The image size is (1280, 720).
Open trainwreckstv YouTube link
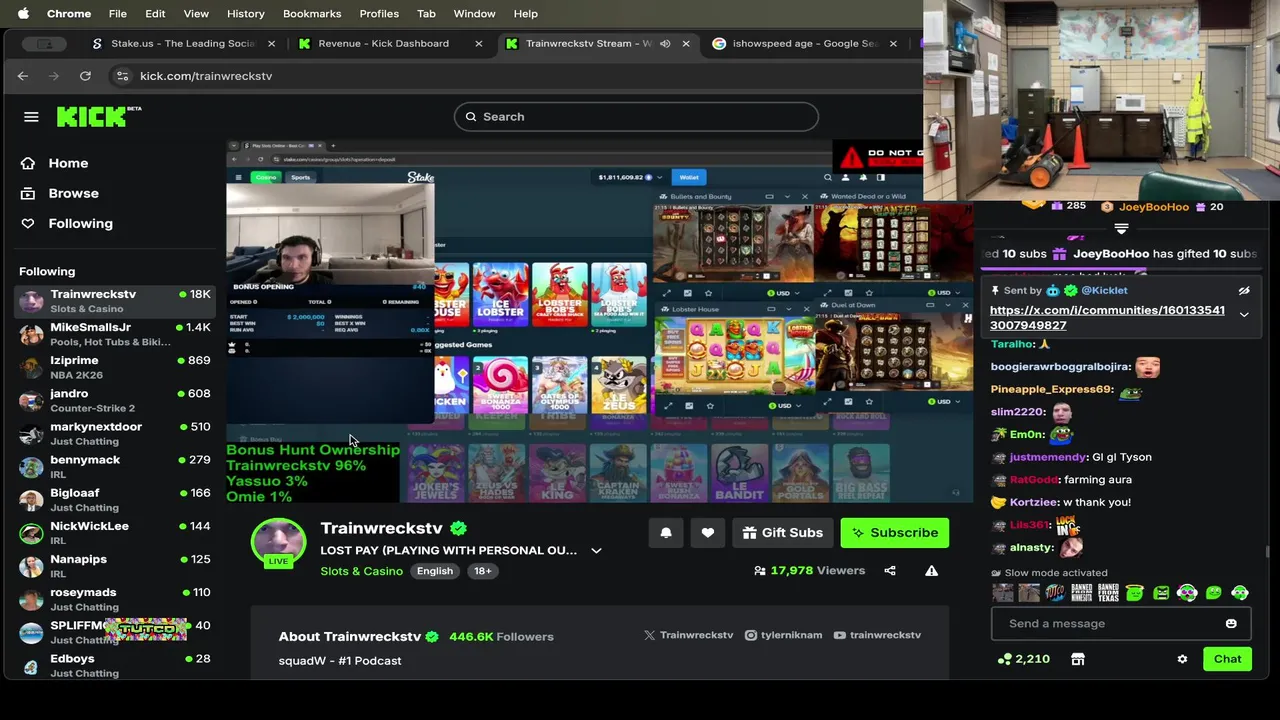(877, 635)
